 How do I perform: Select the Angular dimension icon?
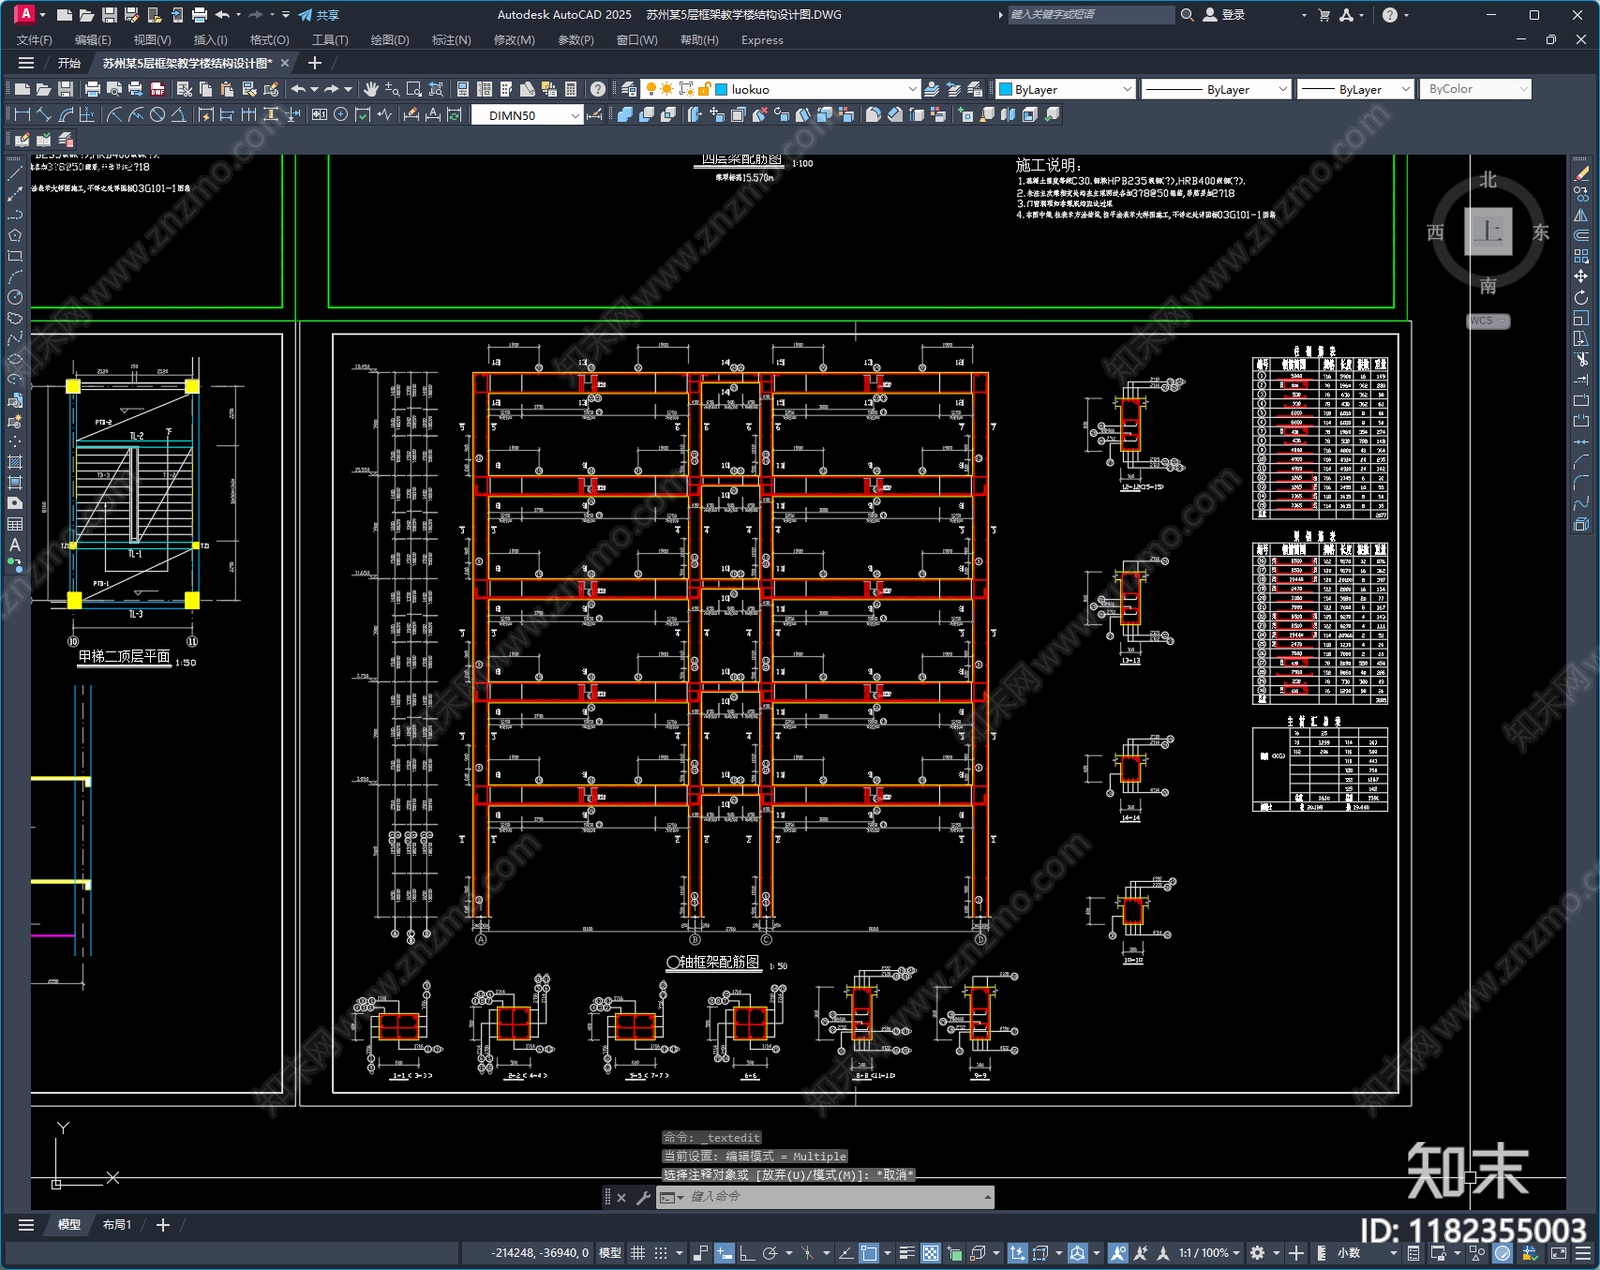(x=179, y=115)
